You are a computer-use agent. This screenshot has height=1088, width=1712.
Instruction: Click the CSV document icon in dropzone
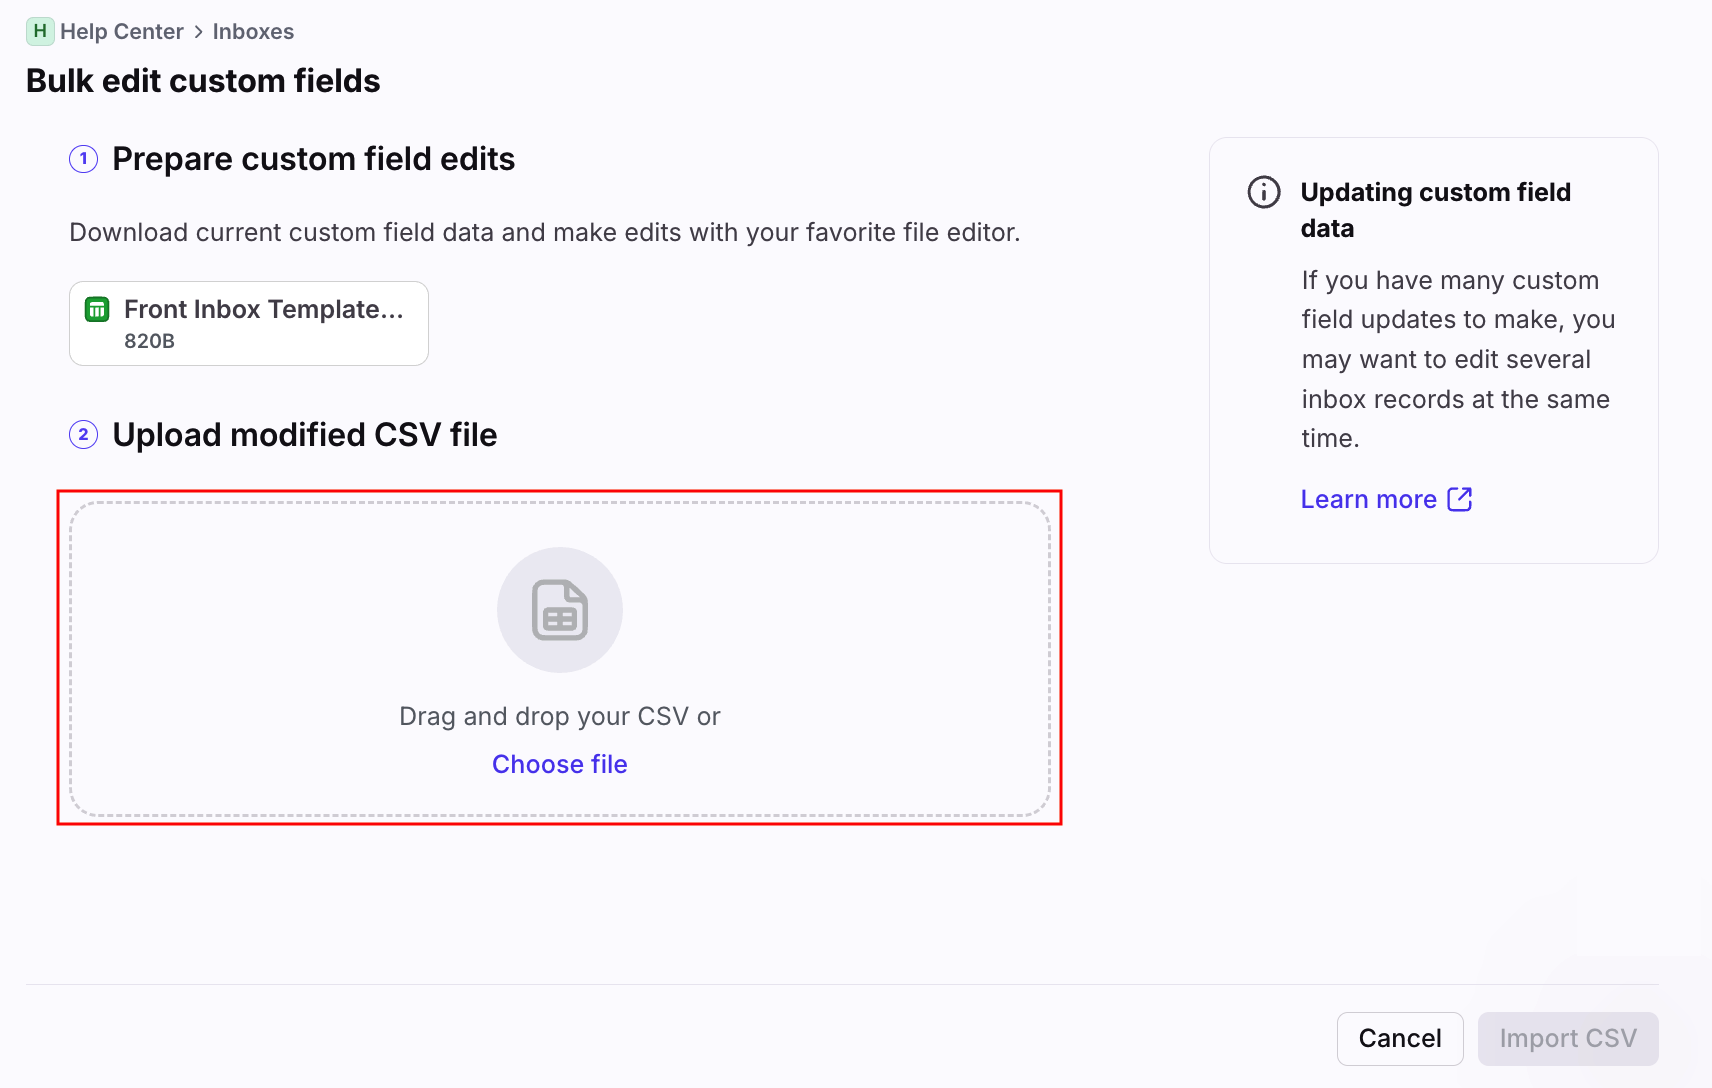coord(559,610)
